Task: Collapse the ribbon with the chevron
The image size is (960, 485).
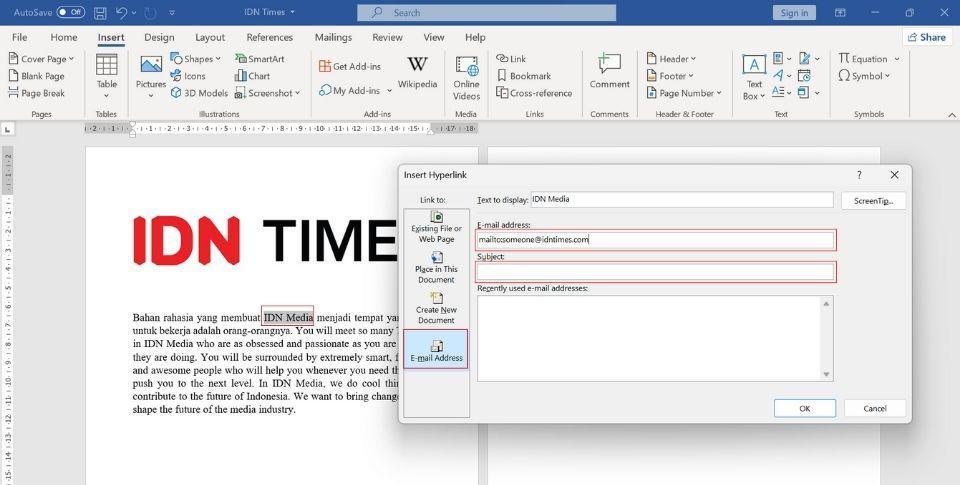Action: (951, 115)
